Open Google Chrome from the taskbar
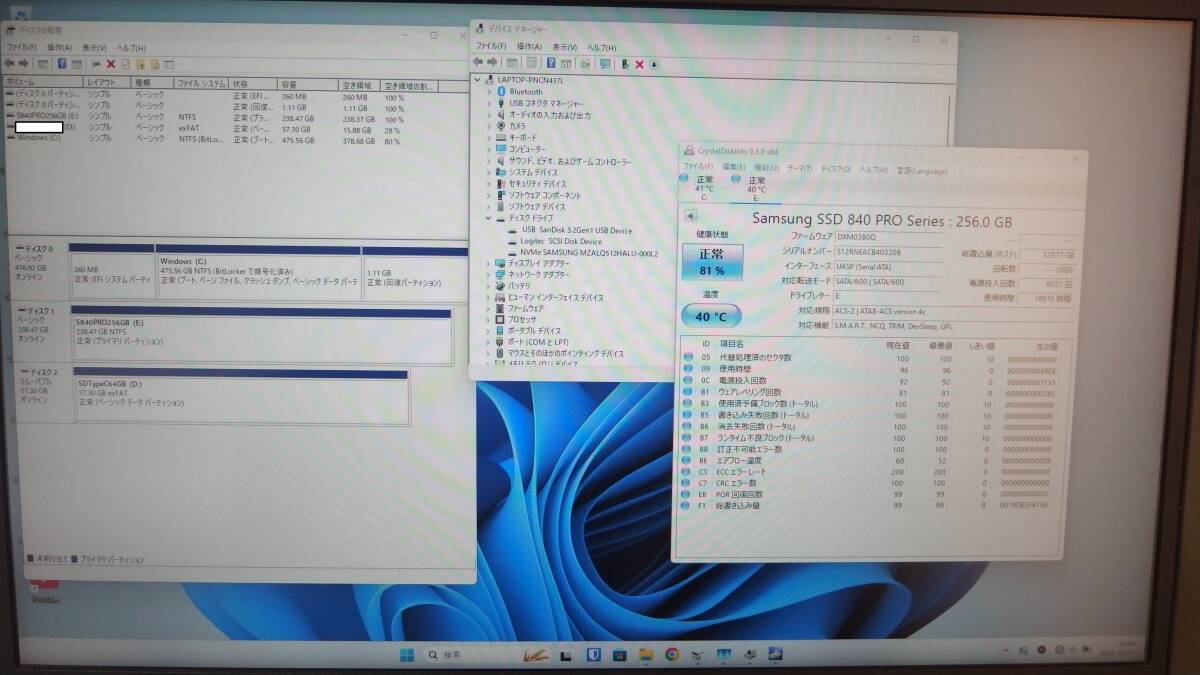Screen dimensions: 1200x675 click(x=671, y=654)
